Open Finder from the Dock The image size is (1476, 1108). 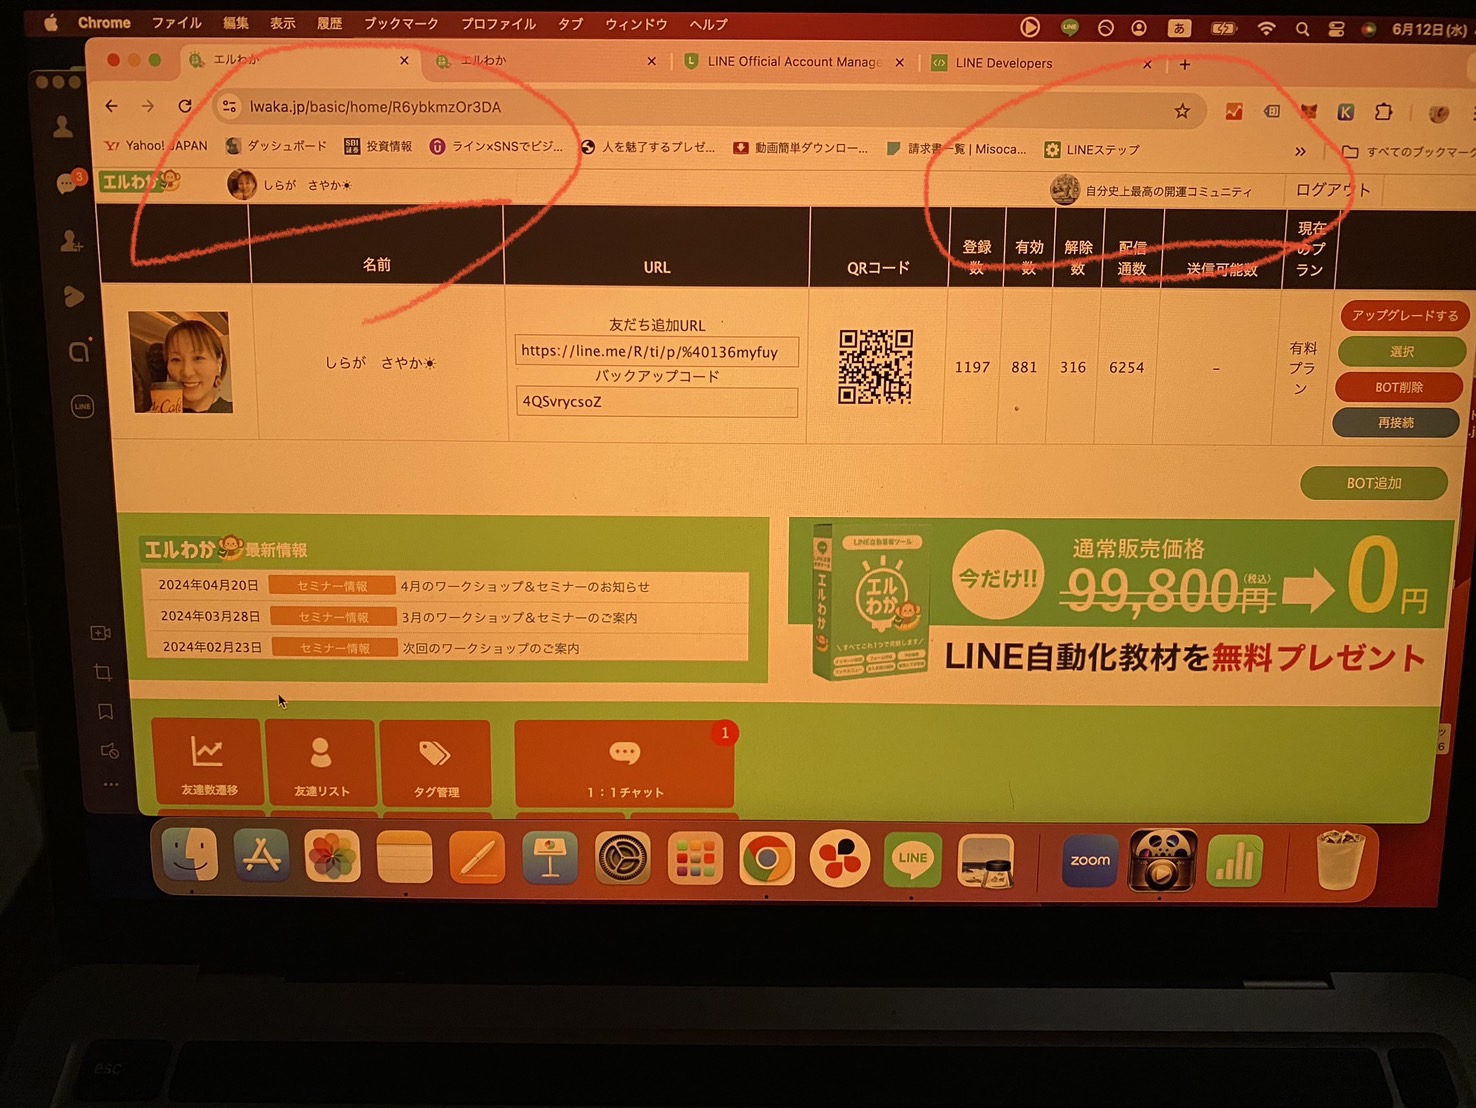[190, 856]
